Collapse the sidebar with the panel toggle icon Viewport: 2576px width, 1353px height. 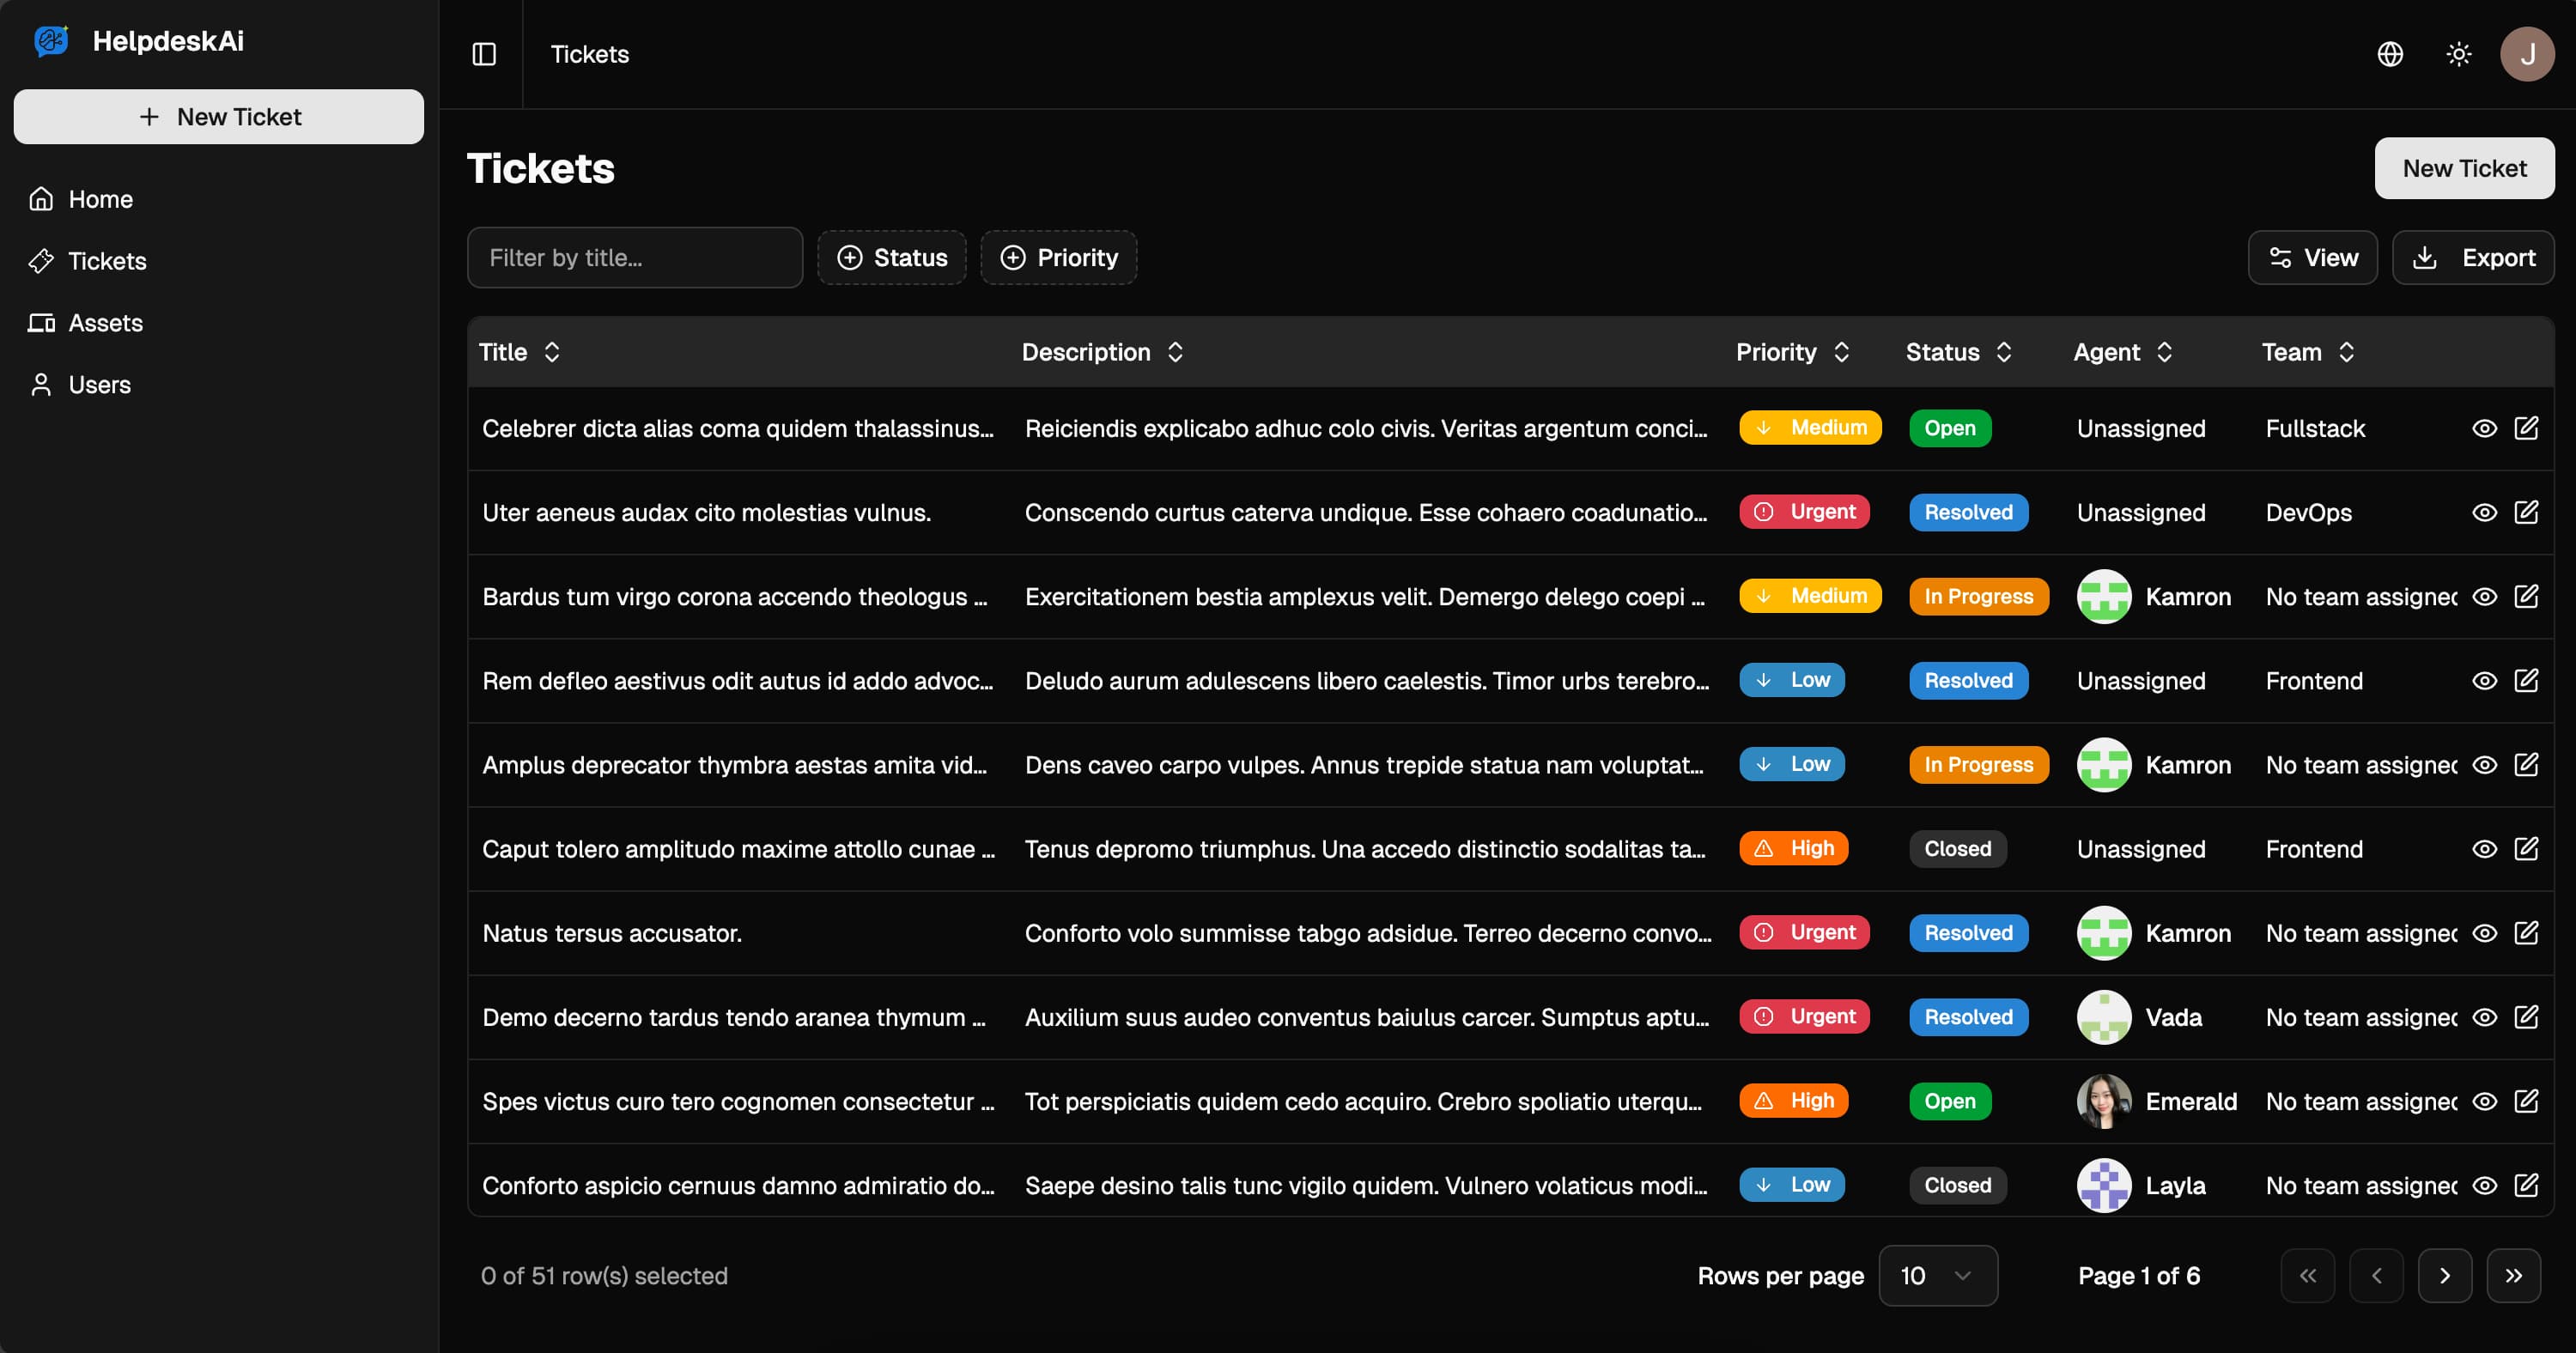pyautogui.click(x=484, y=54)
